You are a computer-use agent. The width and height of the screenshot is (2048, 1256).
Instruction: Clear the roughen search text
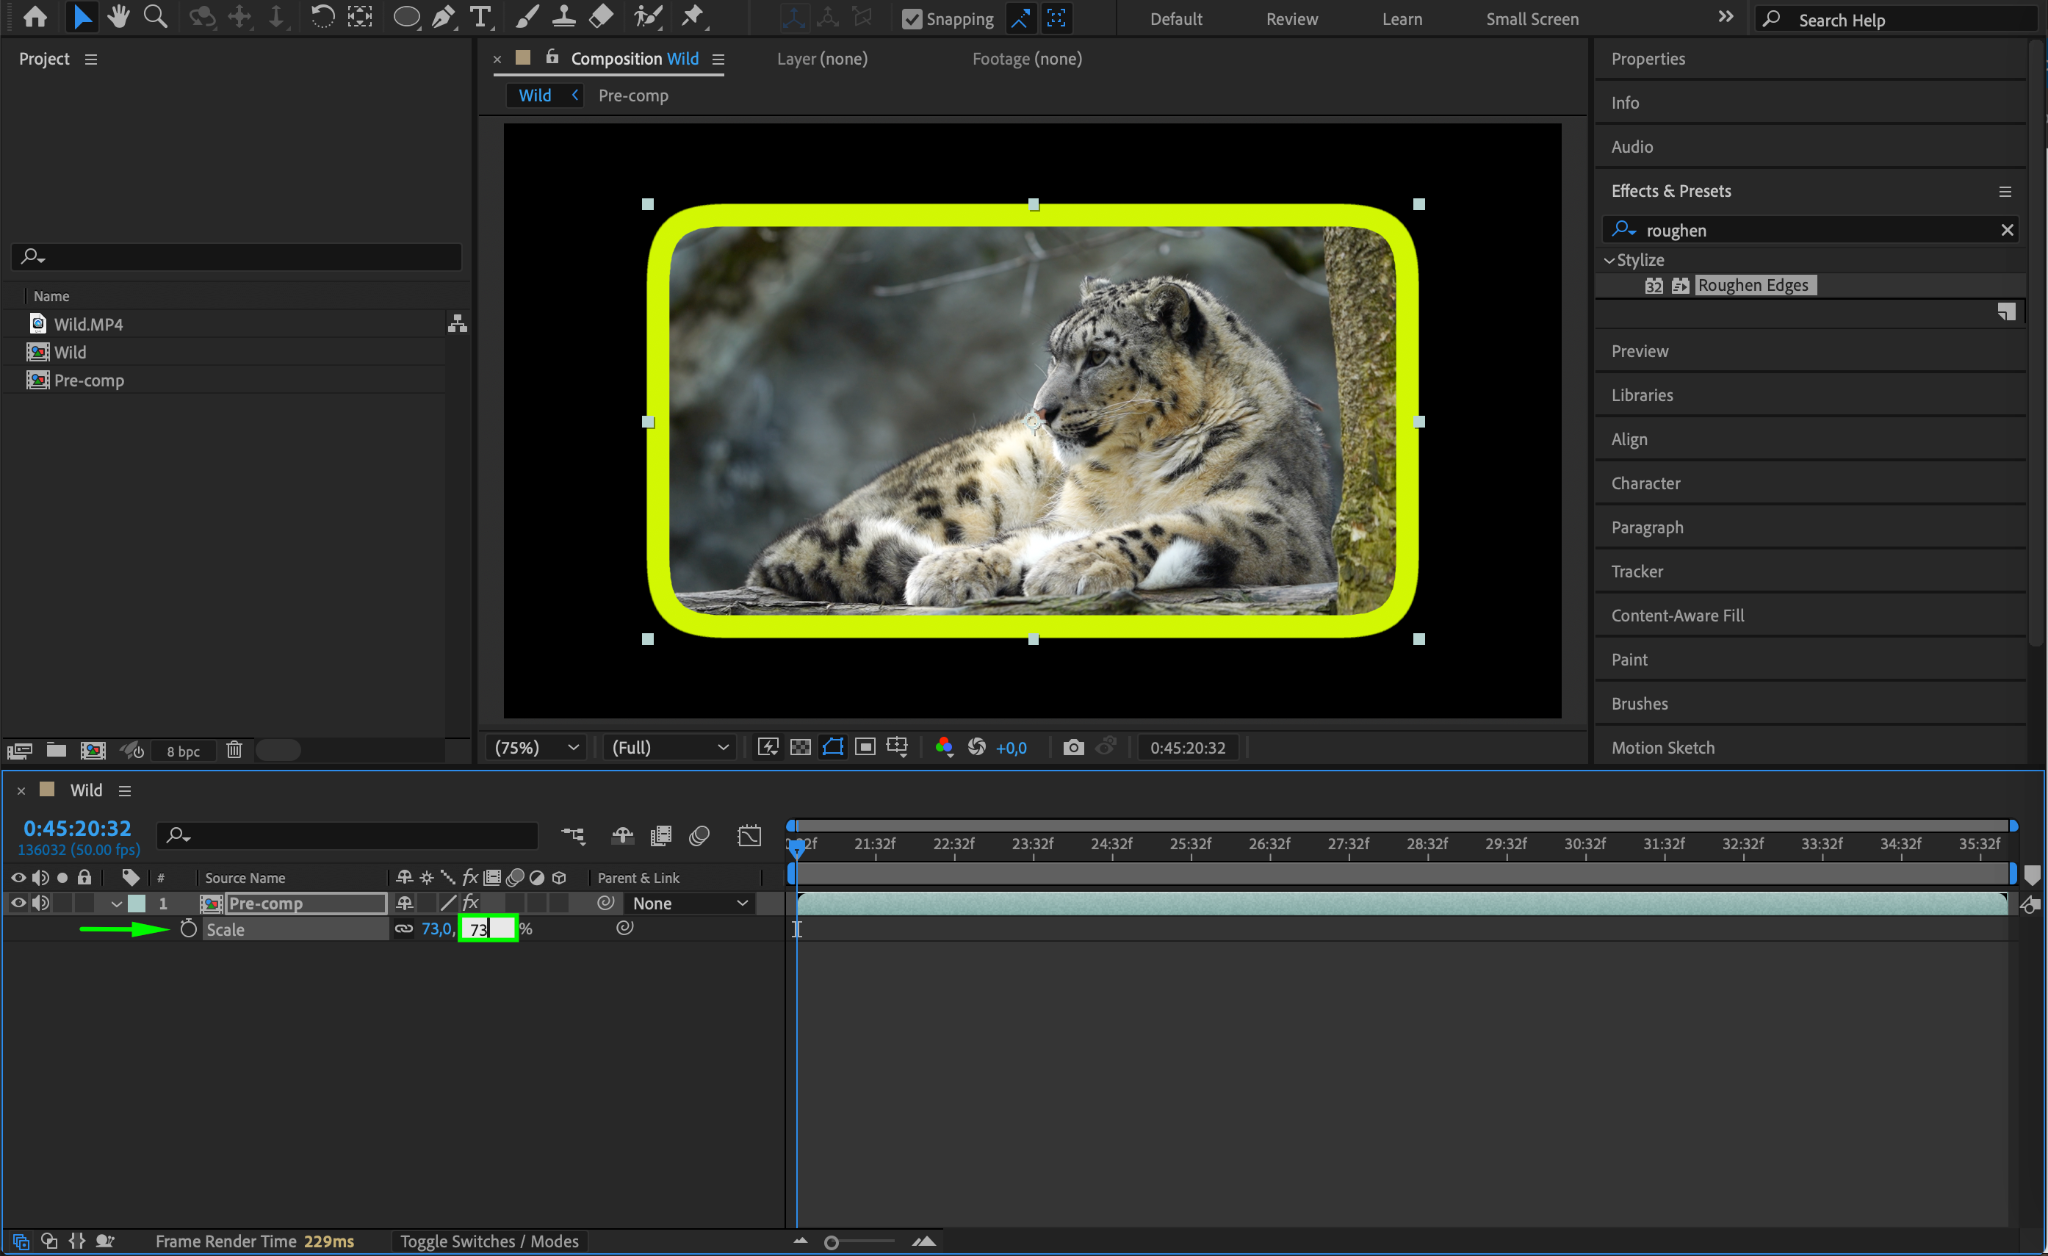[x=2006, y=230]
